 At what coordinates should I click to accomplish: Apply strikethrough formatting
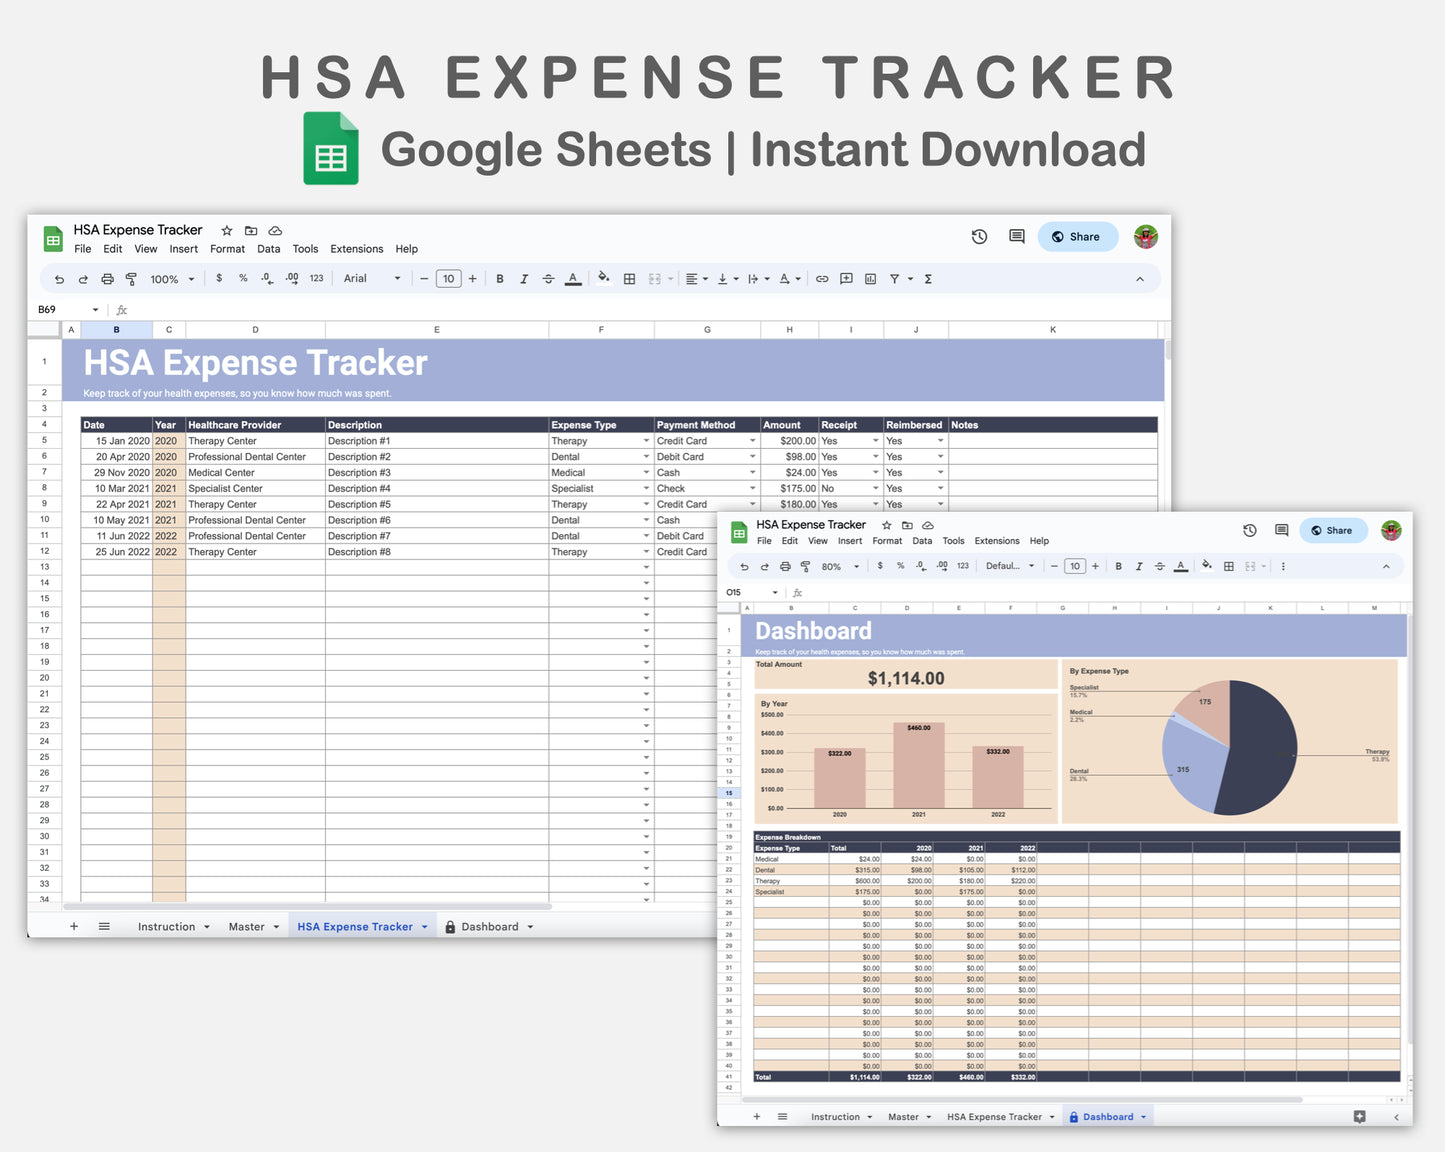548,278
